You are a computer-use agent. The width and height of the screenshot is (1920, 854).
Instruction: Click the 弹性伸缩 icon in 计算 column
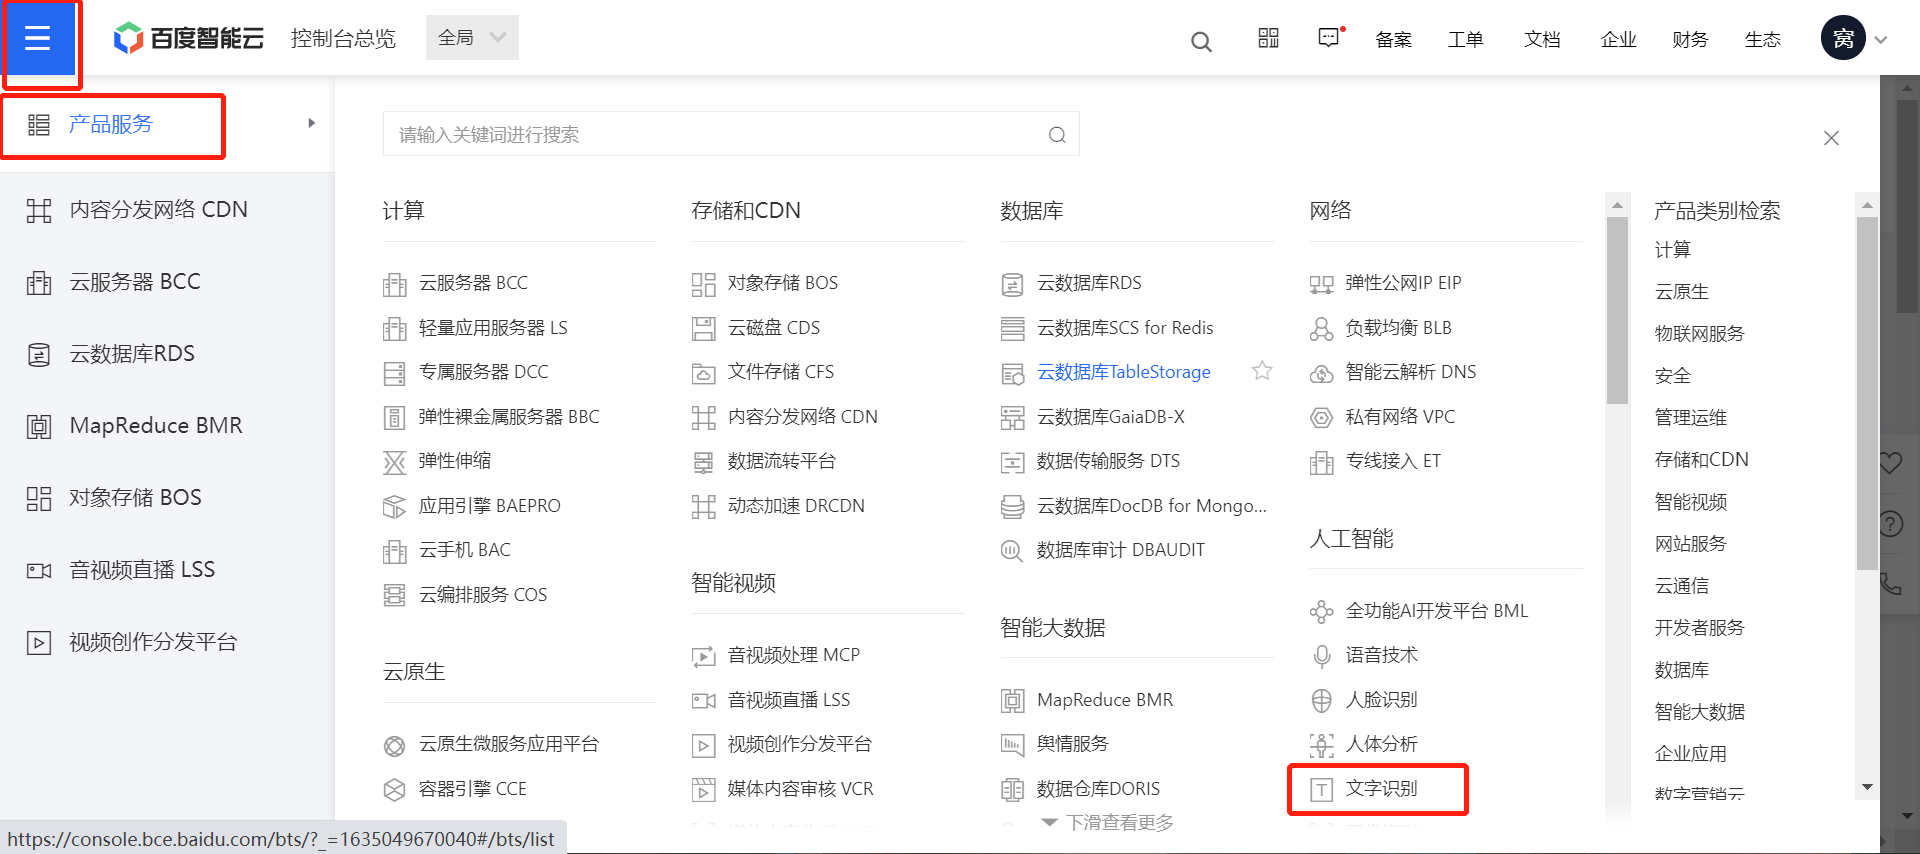pyautogui.click(x=395, y=462)
